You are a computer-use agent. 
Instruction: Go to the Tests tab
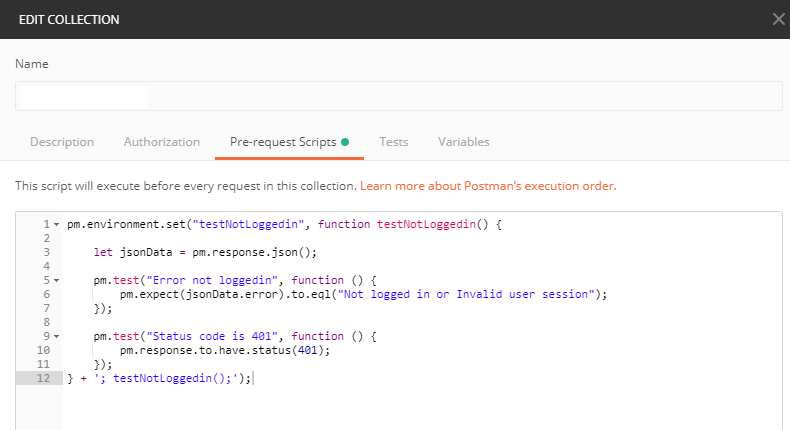tap(393, 142)
